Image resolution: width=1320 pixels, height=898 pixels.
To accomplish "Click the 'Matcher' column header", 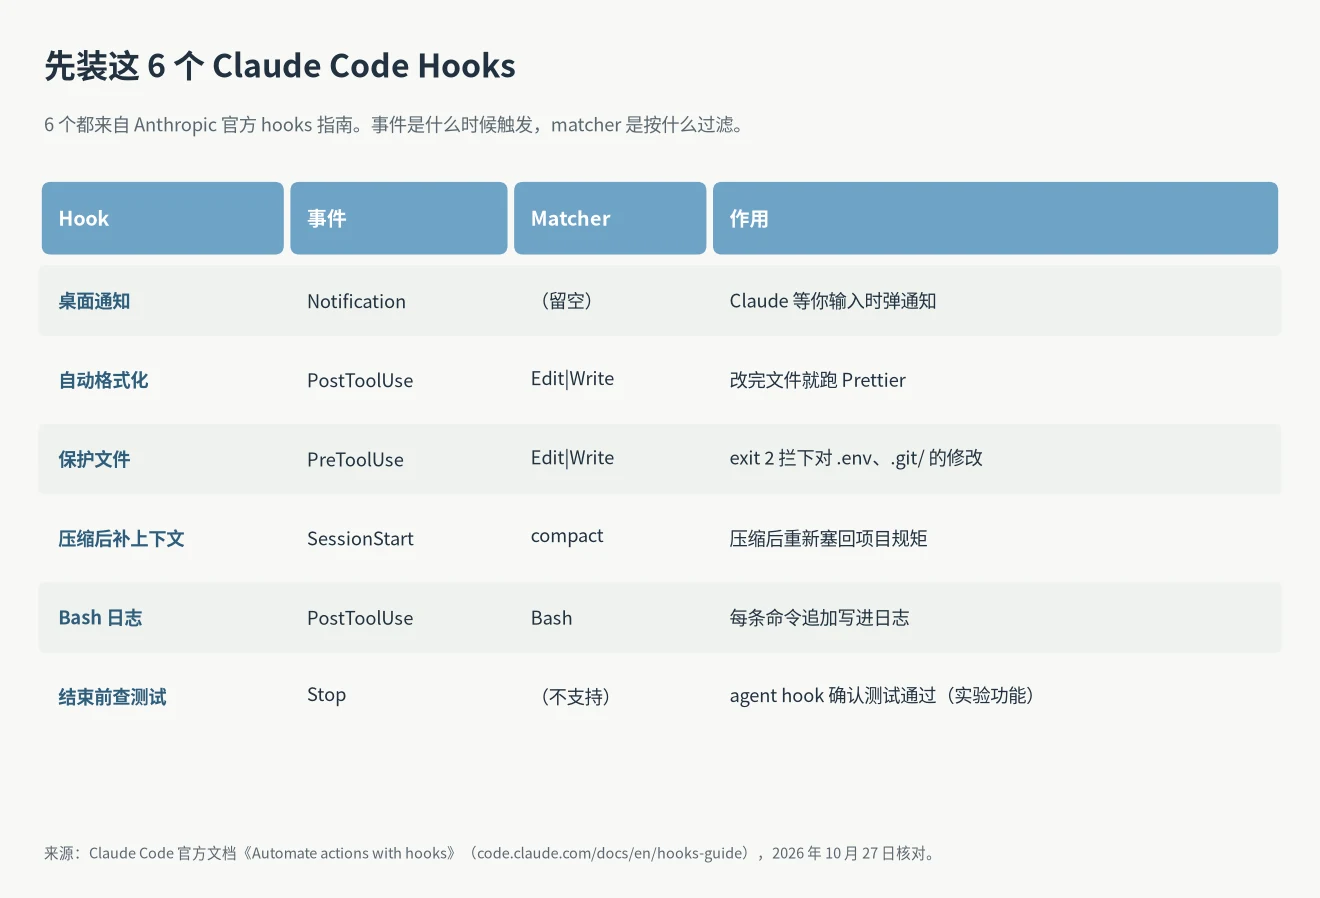I will (610, 218).
